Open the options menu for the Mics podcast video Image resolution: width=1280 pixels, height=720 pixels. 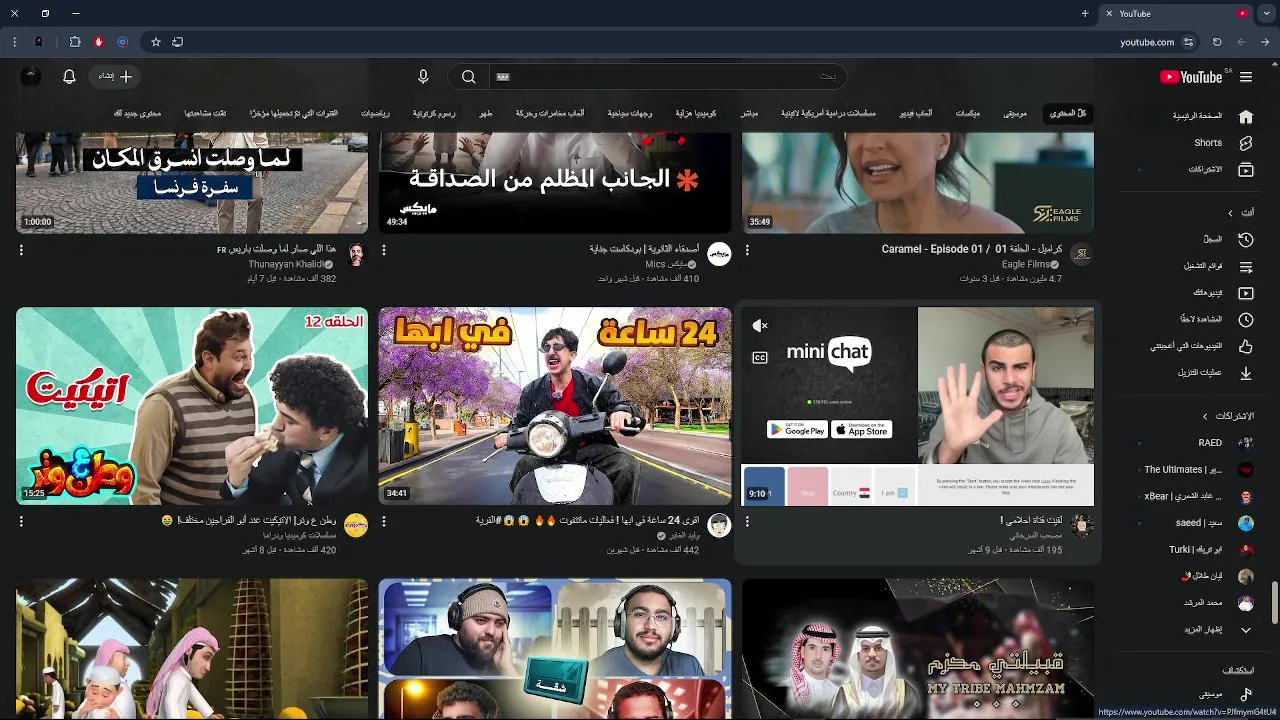384,250
